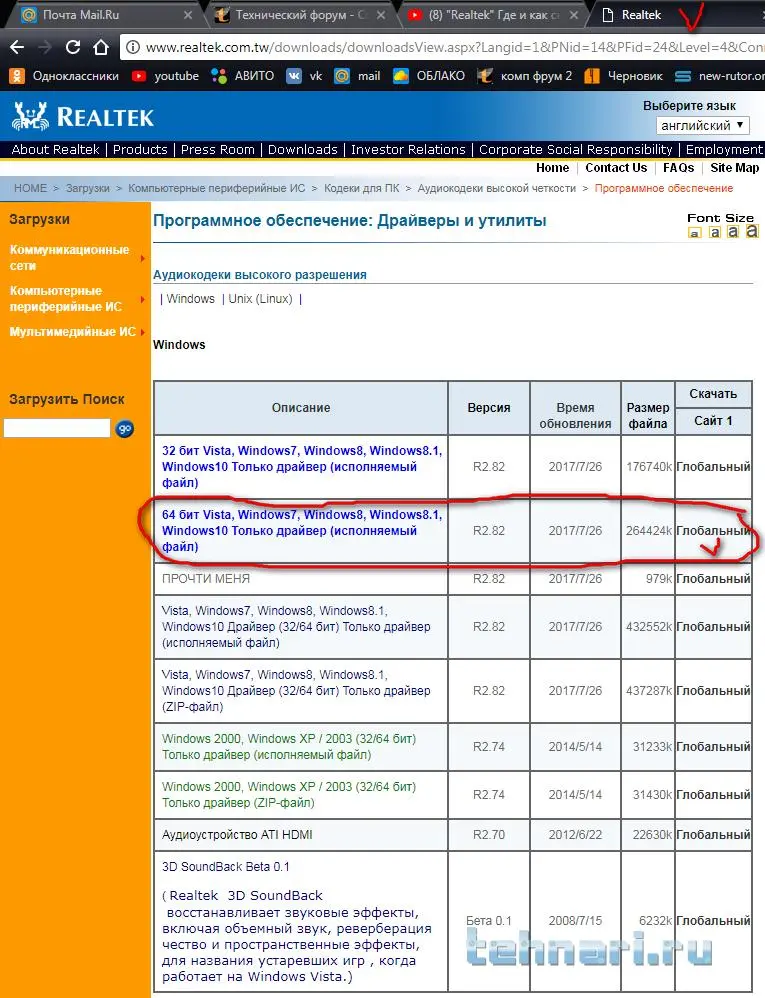Download 3D SoundBack Beta via Глобальный
The width and height of the screenshot is (765, 998).
713,920
